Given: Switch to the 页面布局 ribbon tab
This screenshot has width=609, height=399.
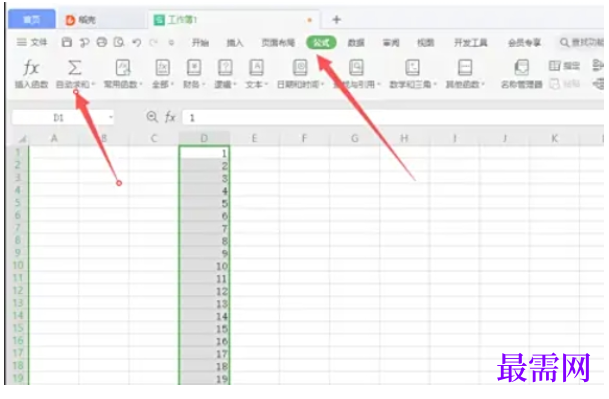Looking at the screenshot, I should tap(278, 42).
